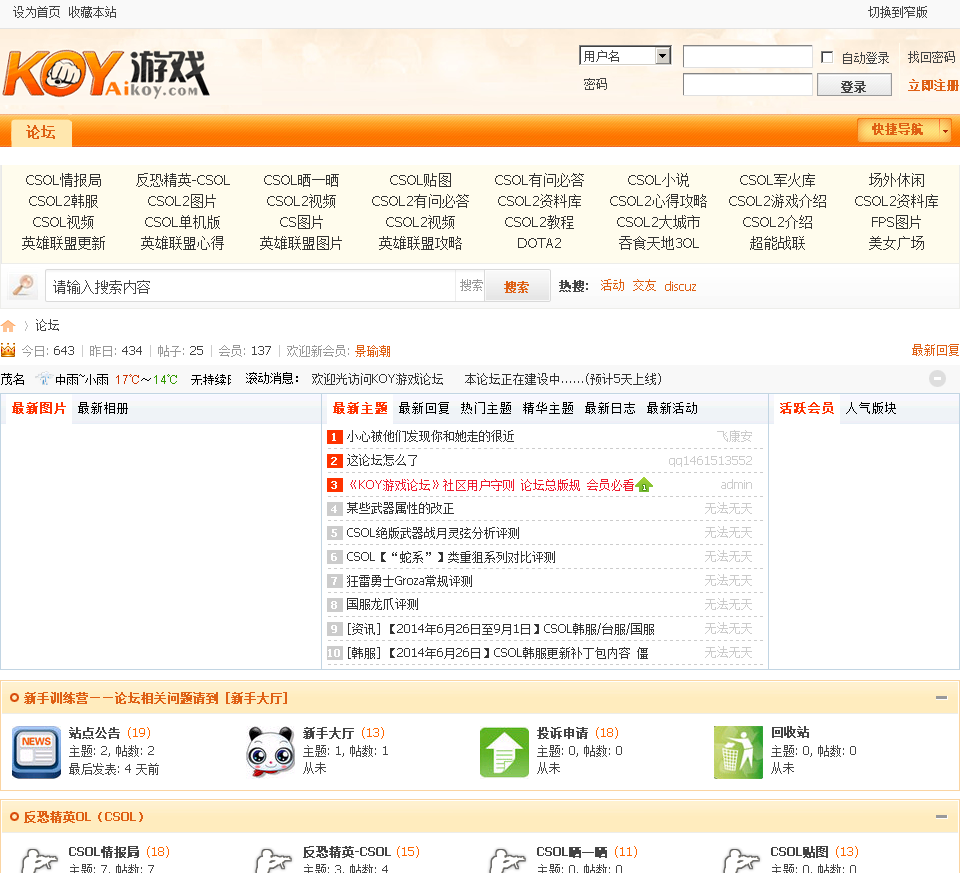Screen dimensions: 960x873
Task: Click 设为首页 link
Action: point(36,12)
